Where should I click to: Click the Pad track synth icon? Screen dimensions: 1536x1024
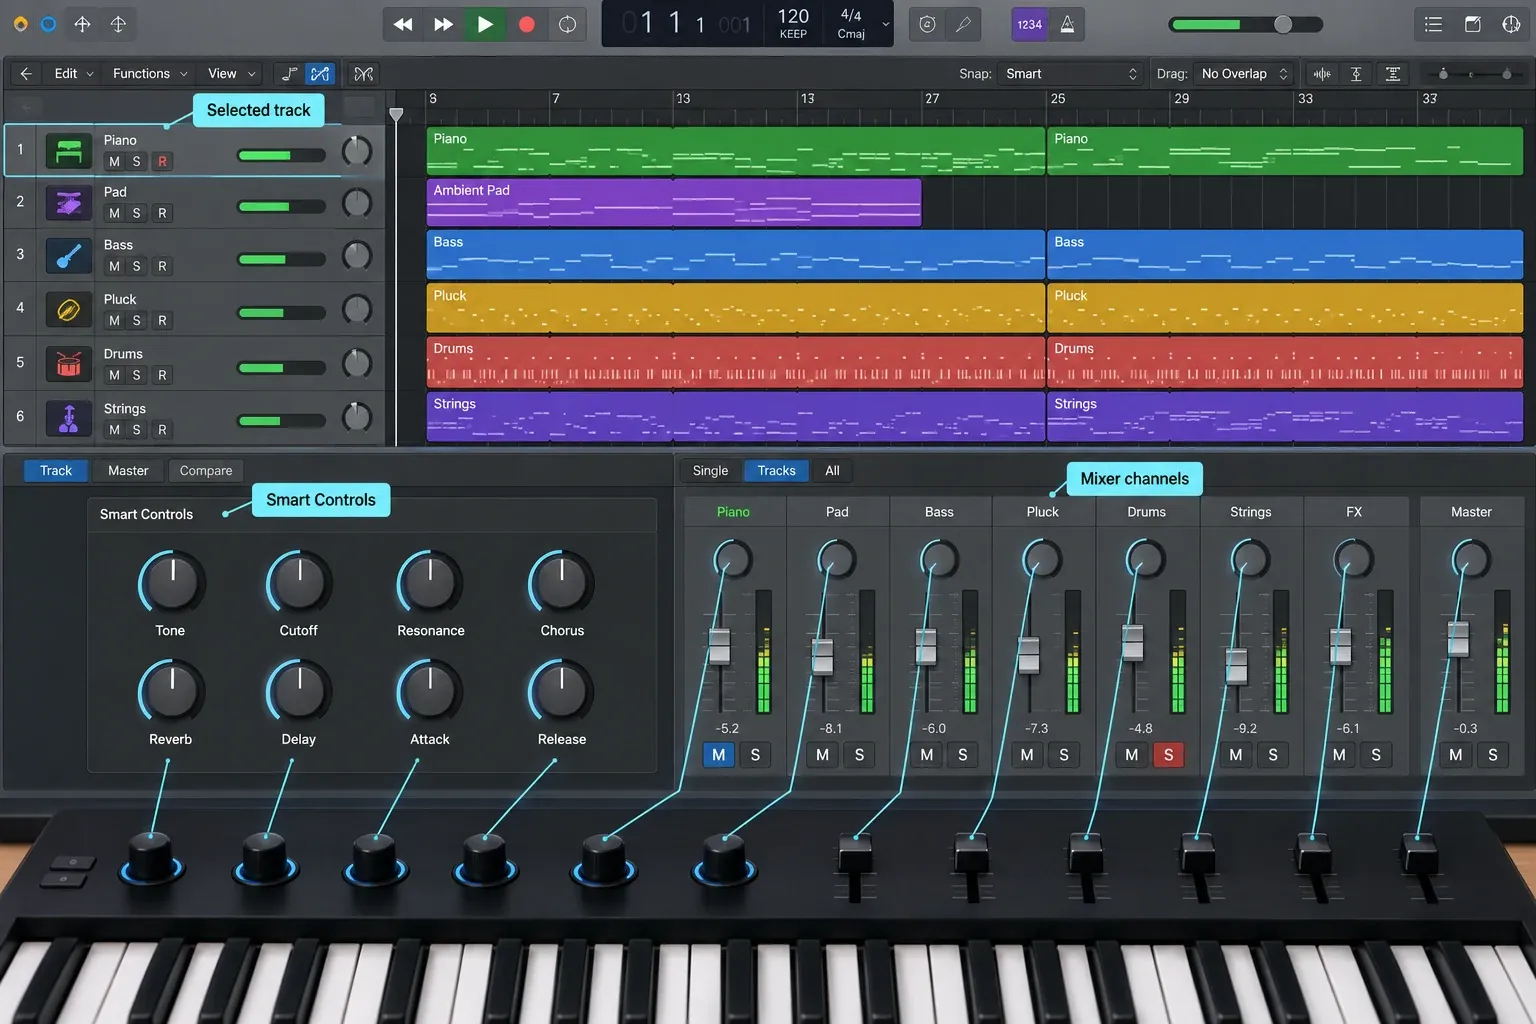(68, 203)
